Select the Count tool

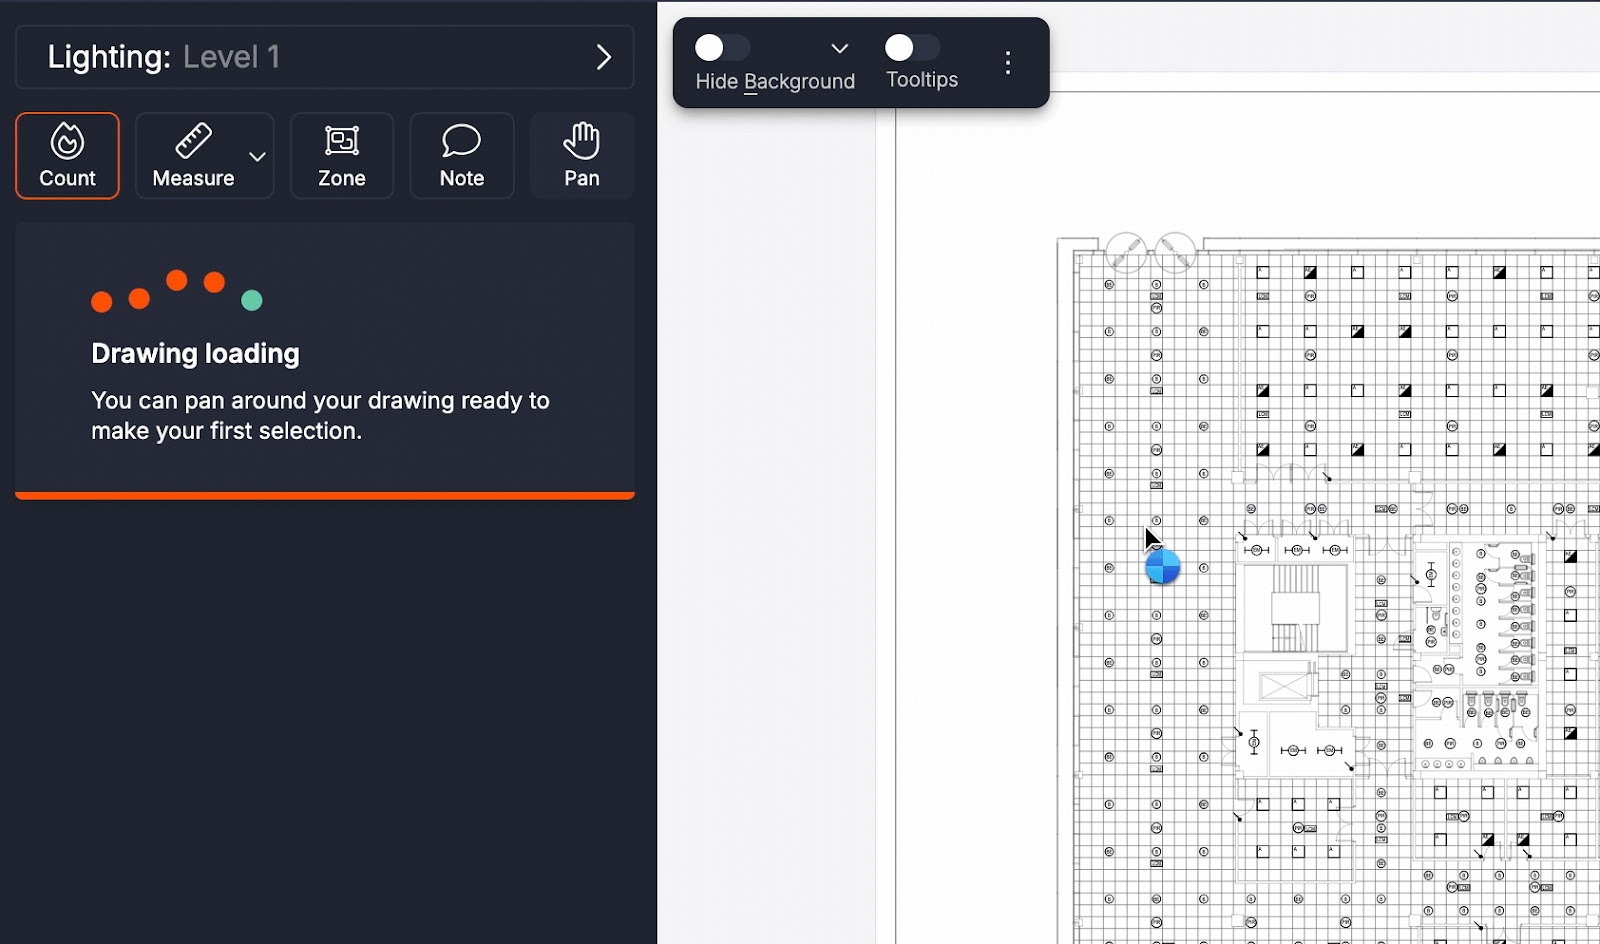pyautogui.click(x=67, y=156)
